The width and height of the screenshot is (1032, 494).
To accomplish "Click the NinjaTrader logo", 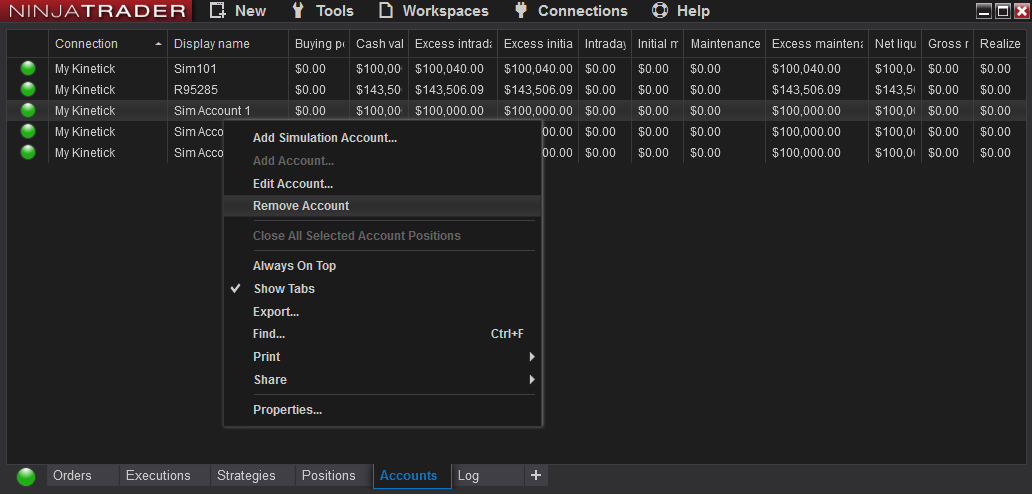I will pyautogui.click(x=96, y=11).
